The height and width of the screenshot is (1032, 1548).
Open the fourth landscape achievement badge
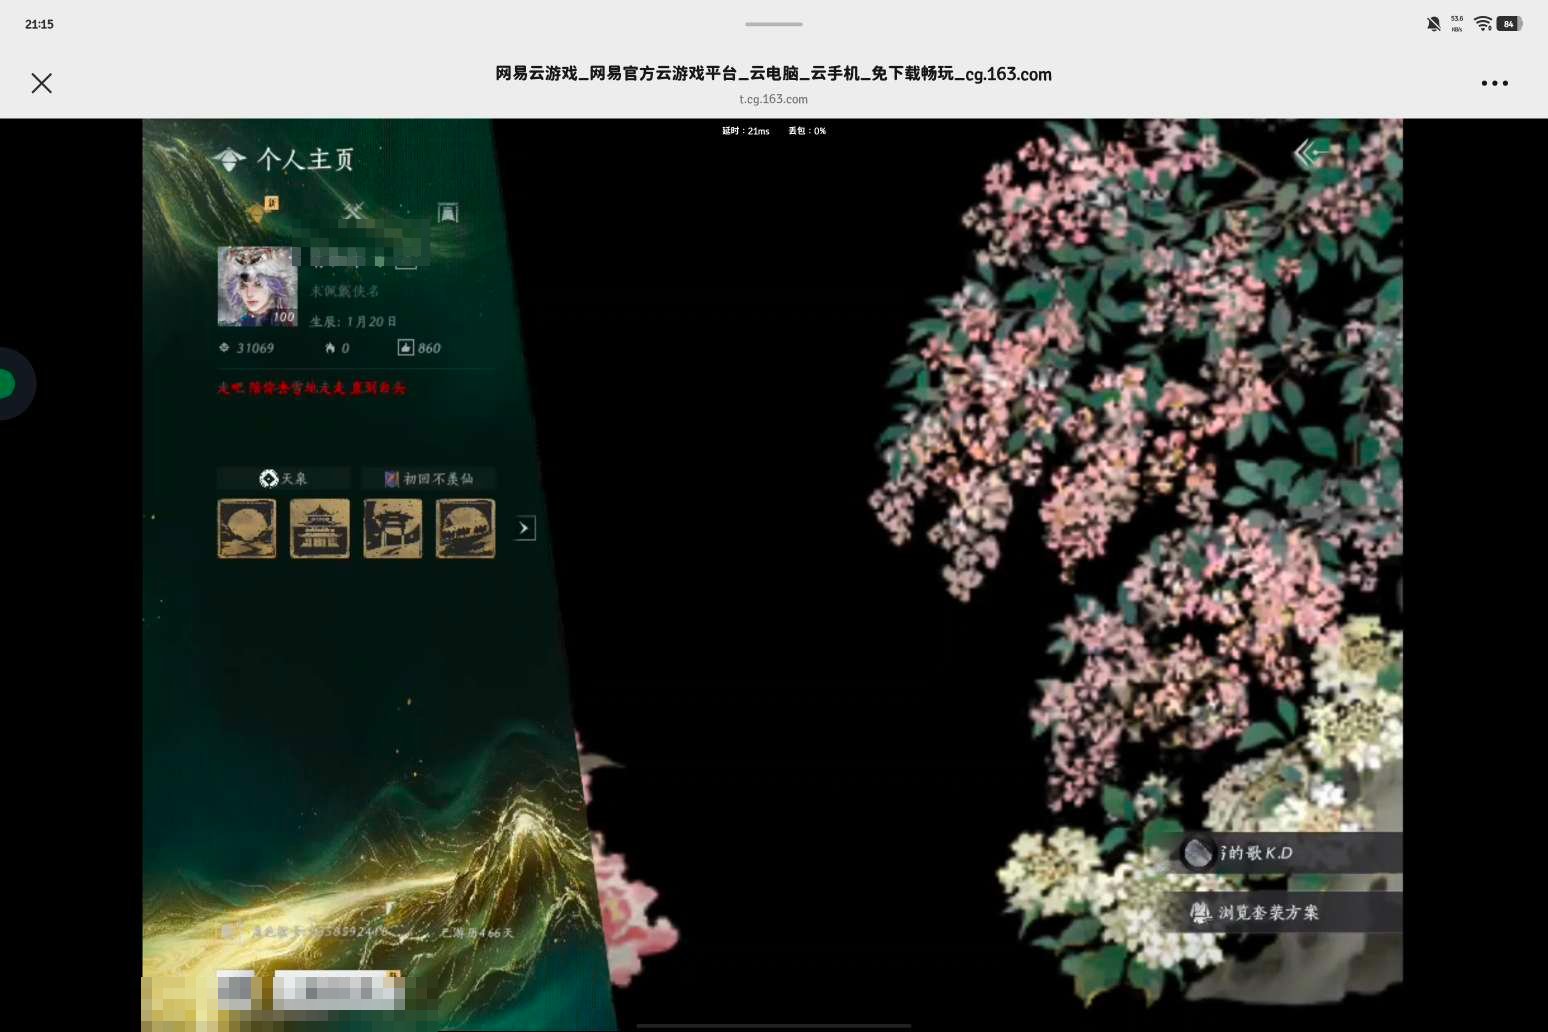coord(466,528)
